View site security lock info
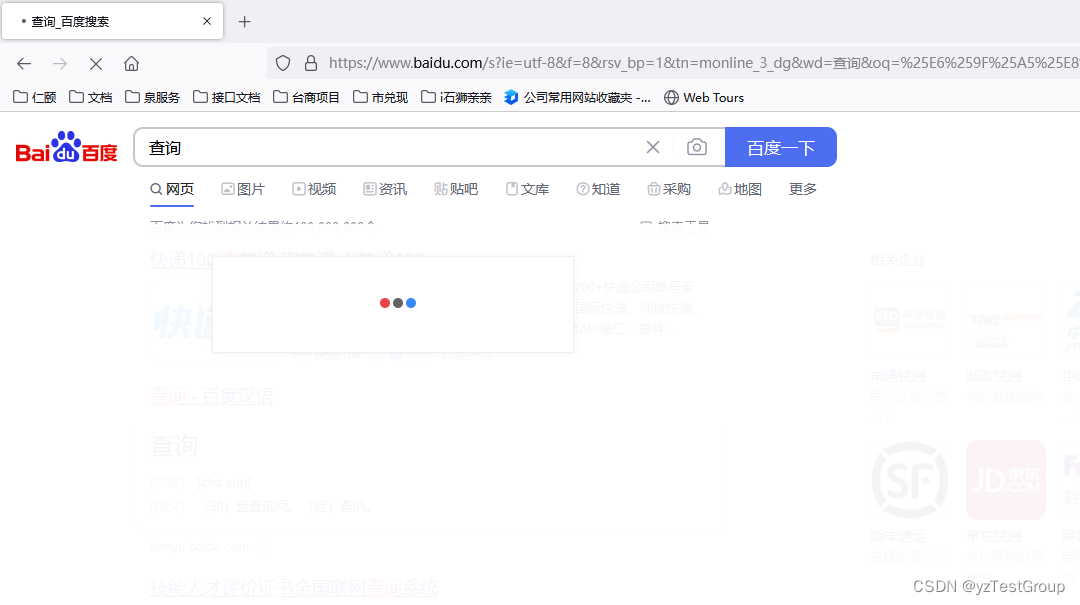This screenshot has width=1080, height=605. (311, 63)
